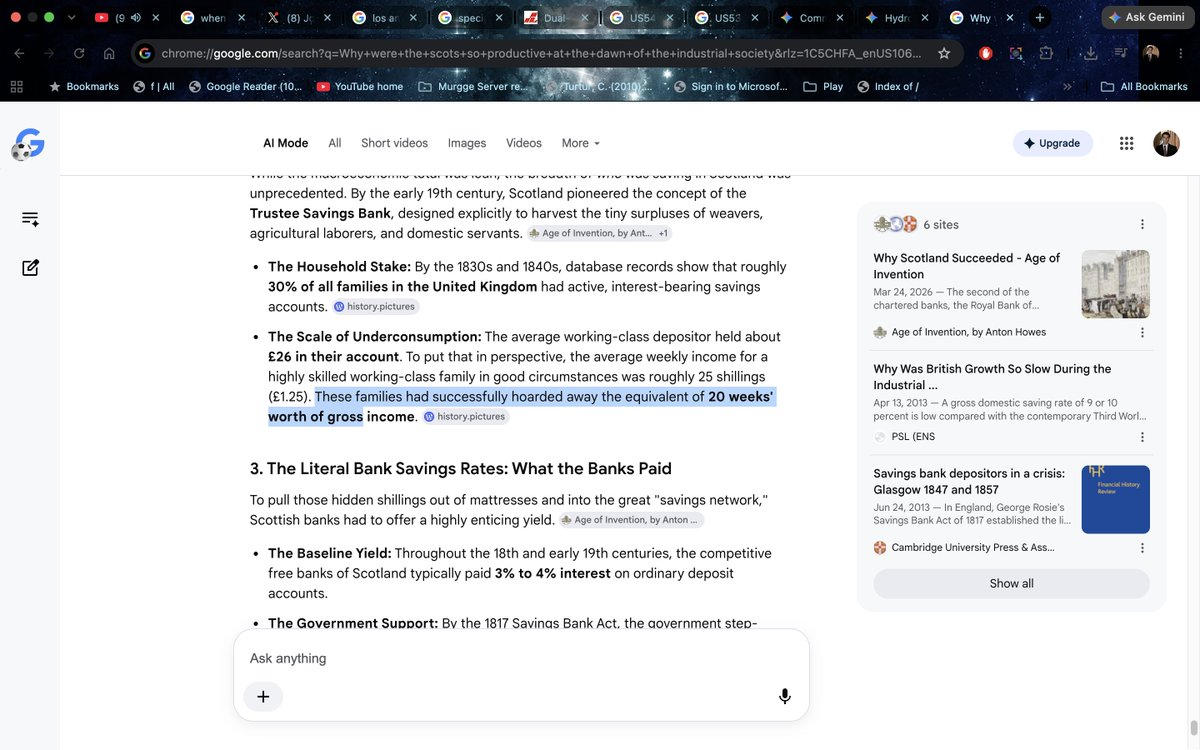Open options for the PSL (ENS source
The height and width of the screenshot is (750, 1200).
click(1142, 437)
